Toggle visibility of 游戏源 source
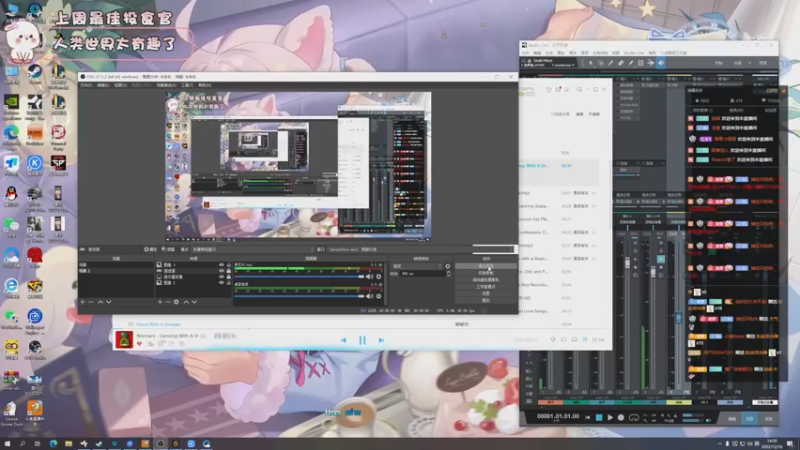This screenshot has width=800, height=450. coord(221,271)
